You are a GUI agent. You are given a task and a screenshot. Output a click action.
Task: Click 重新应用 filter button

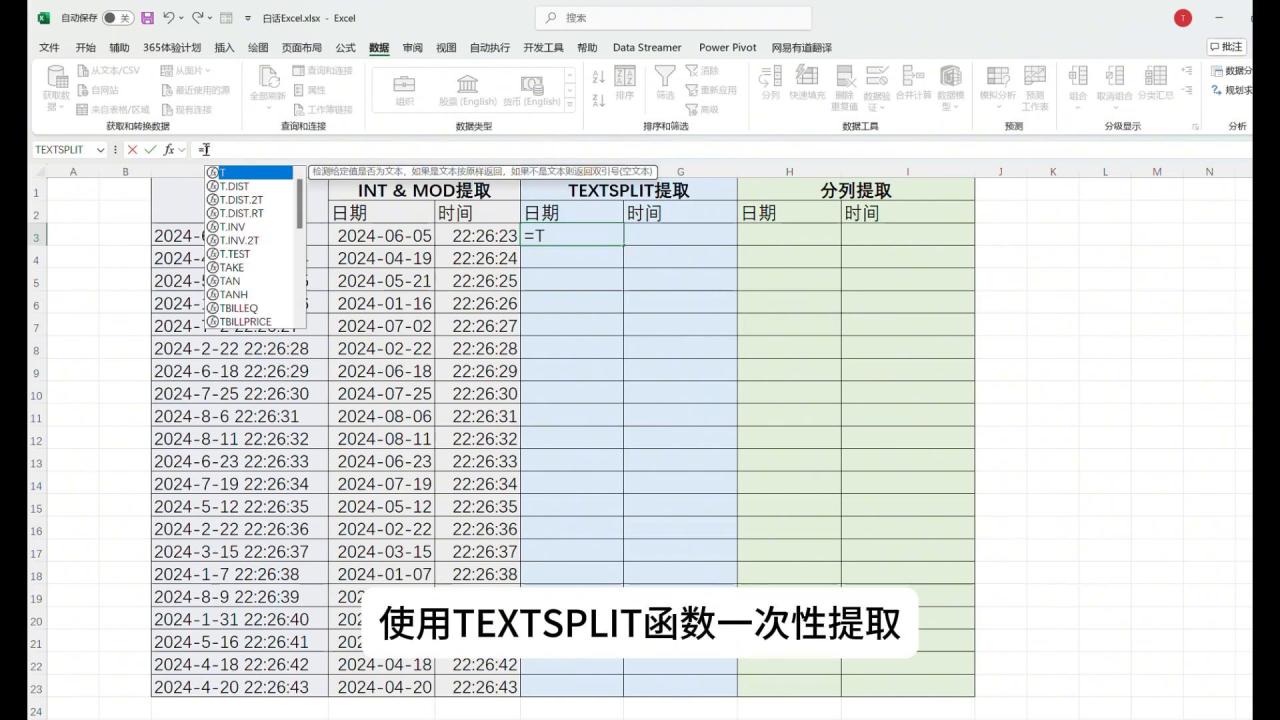[711, 90]
